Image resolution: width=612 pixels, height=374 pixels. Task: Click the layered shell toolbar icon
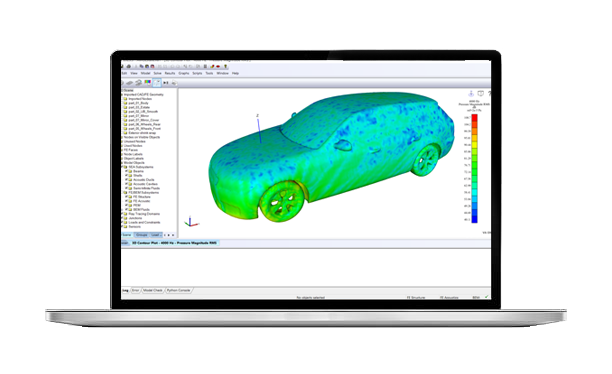pyautogui.click(x=139, y=83)
